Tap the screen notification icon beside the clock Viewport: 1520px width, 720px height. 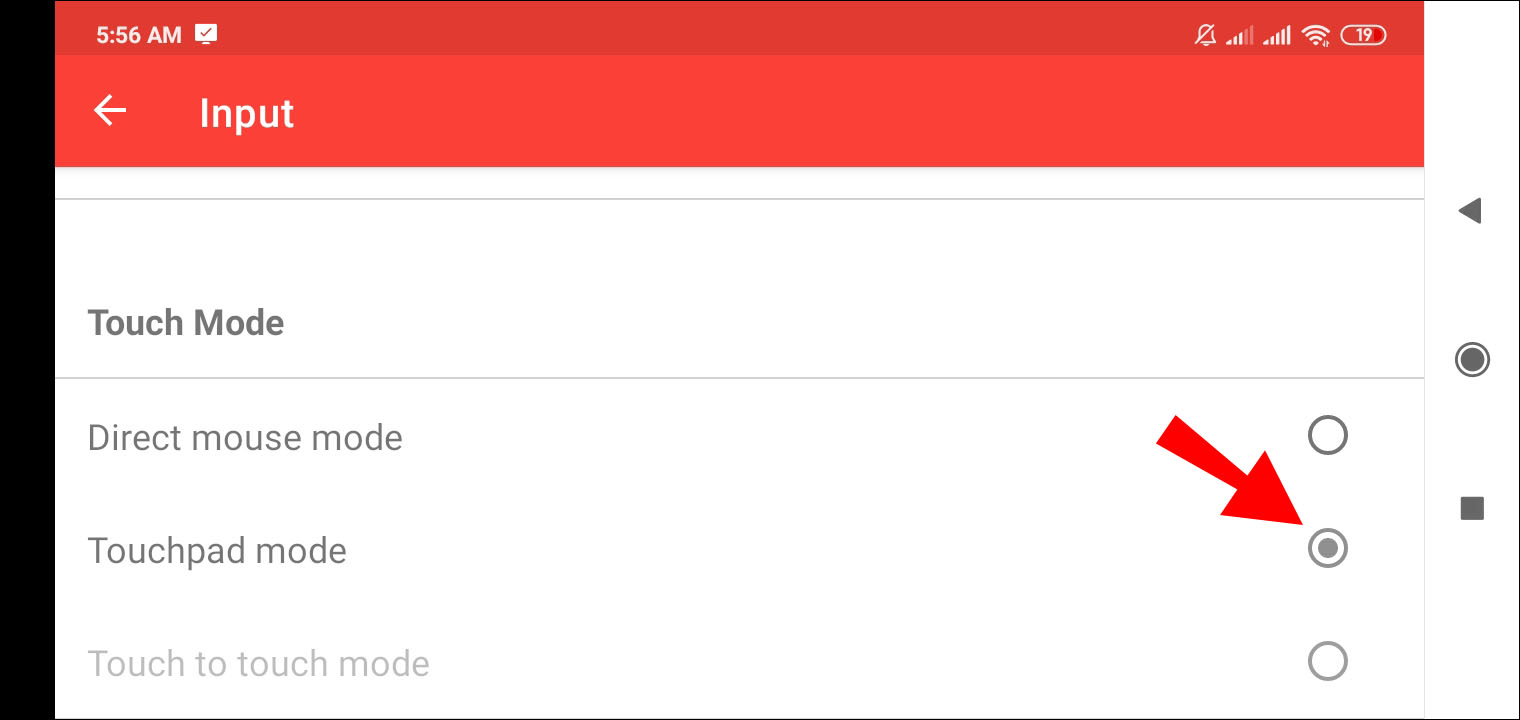click(x=206, y=35)
